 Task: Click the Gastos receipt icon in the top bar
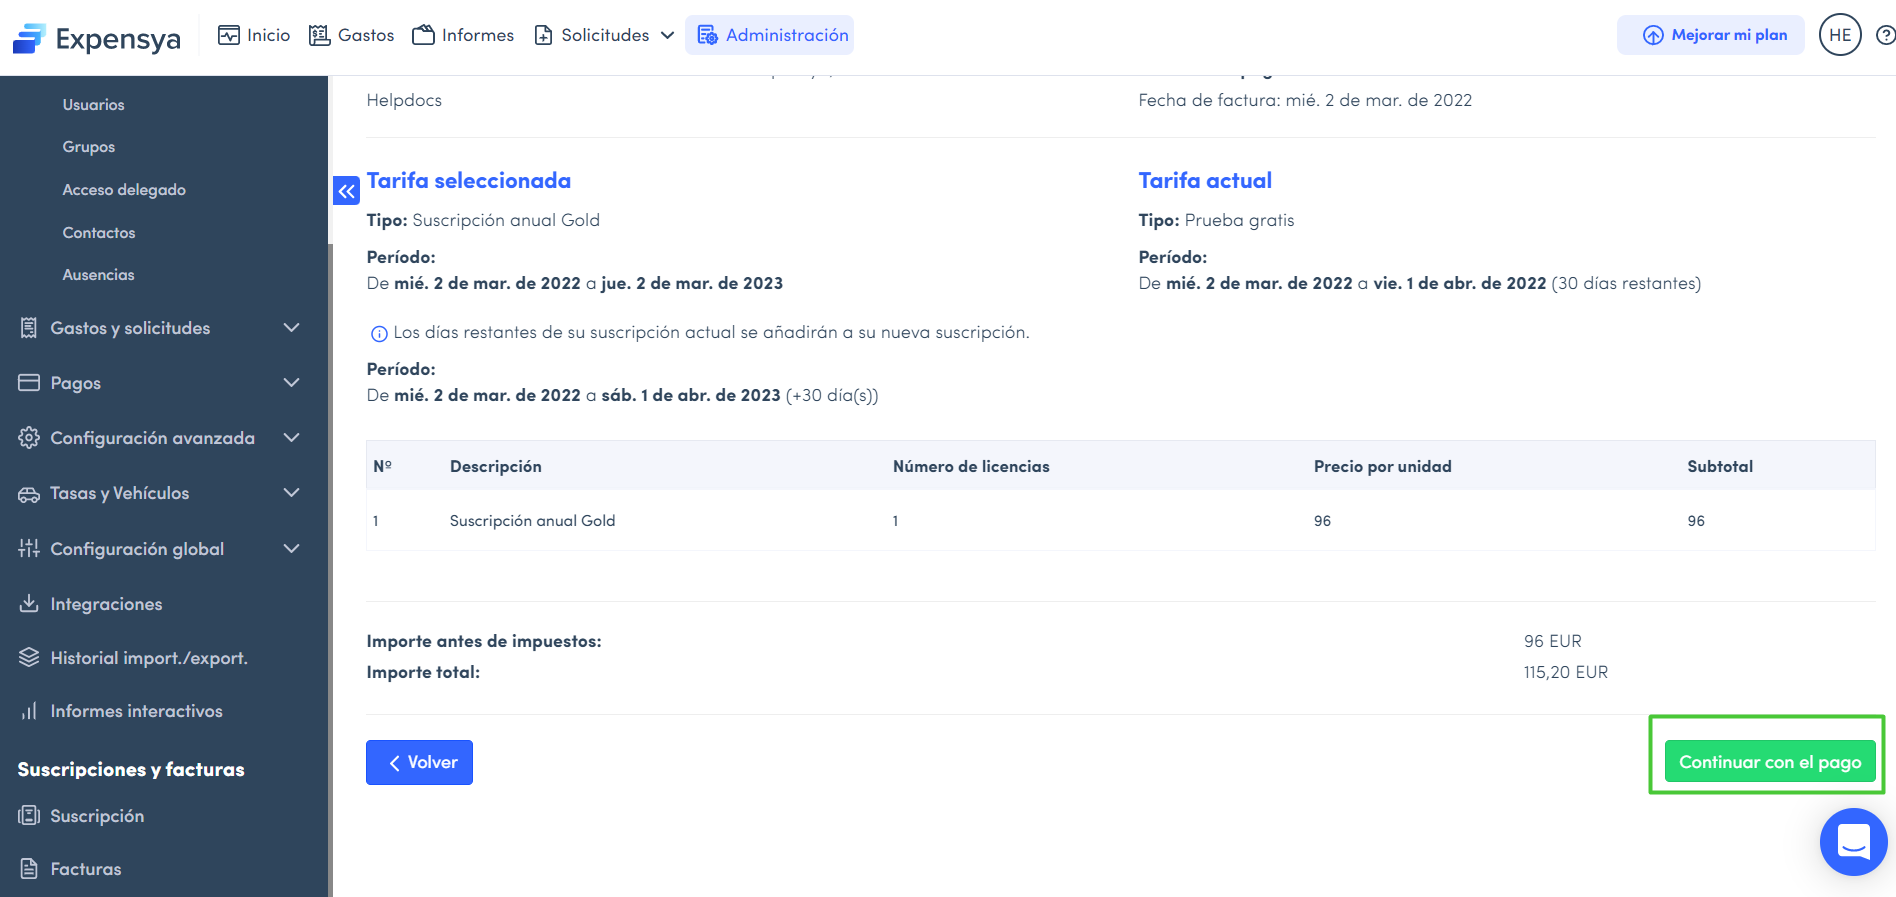(320, 35)
